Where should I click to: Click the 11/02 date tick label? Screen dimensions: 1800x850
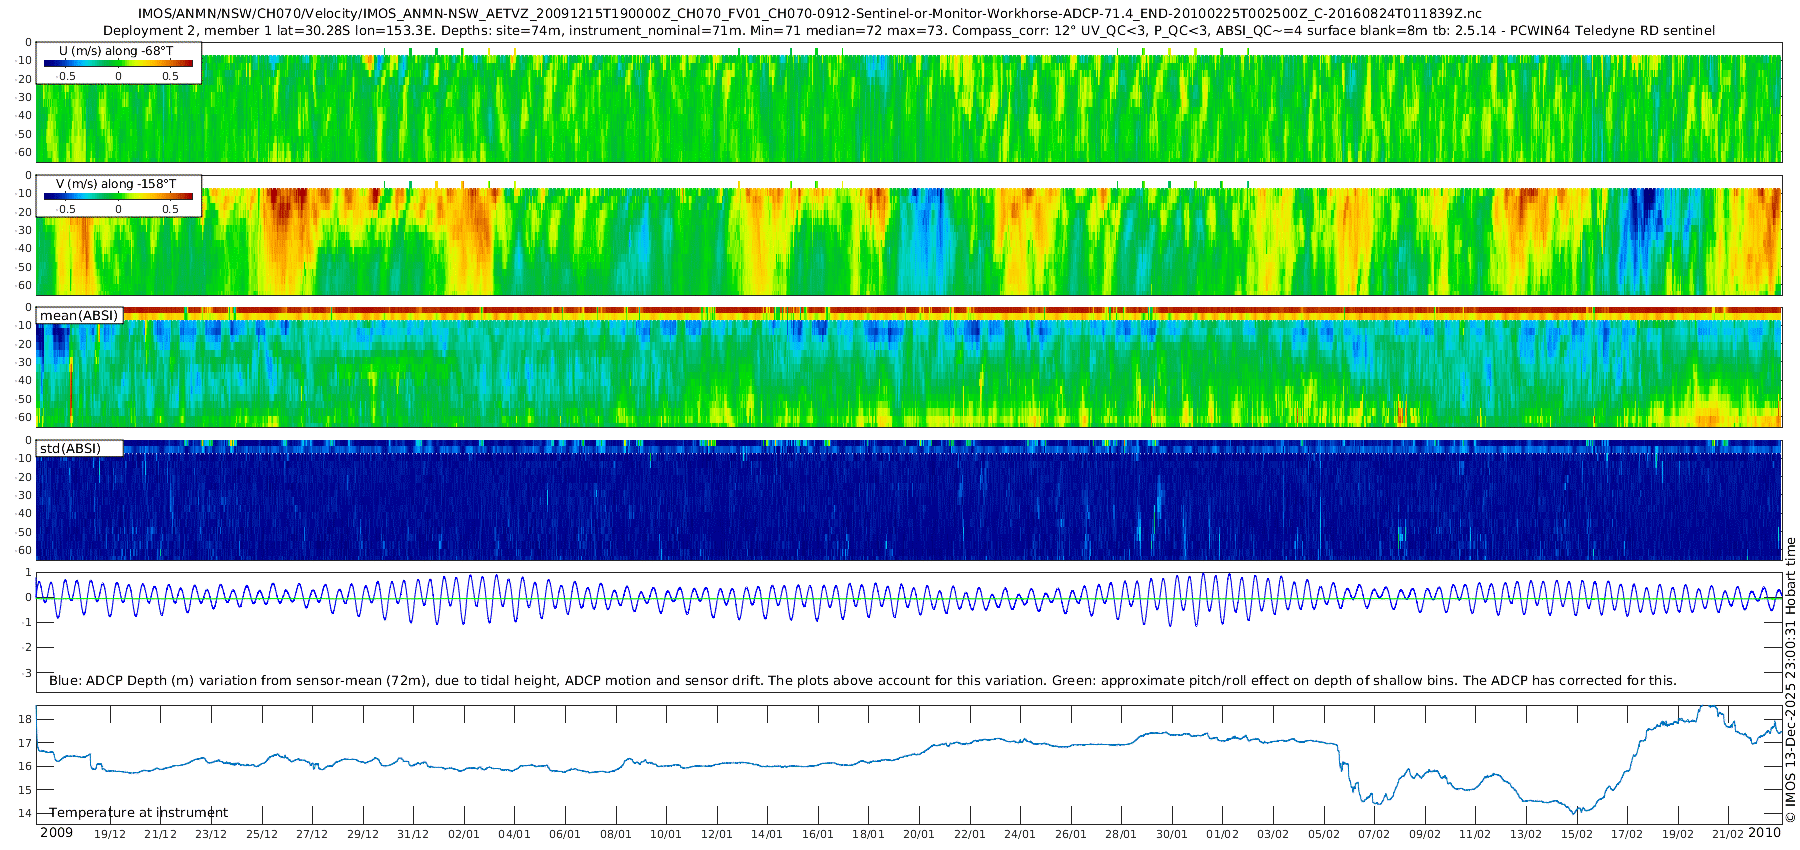[x=1475, y=834]
